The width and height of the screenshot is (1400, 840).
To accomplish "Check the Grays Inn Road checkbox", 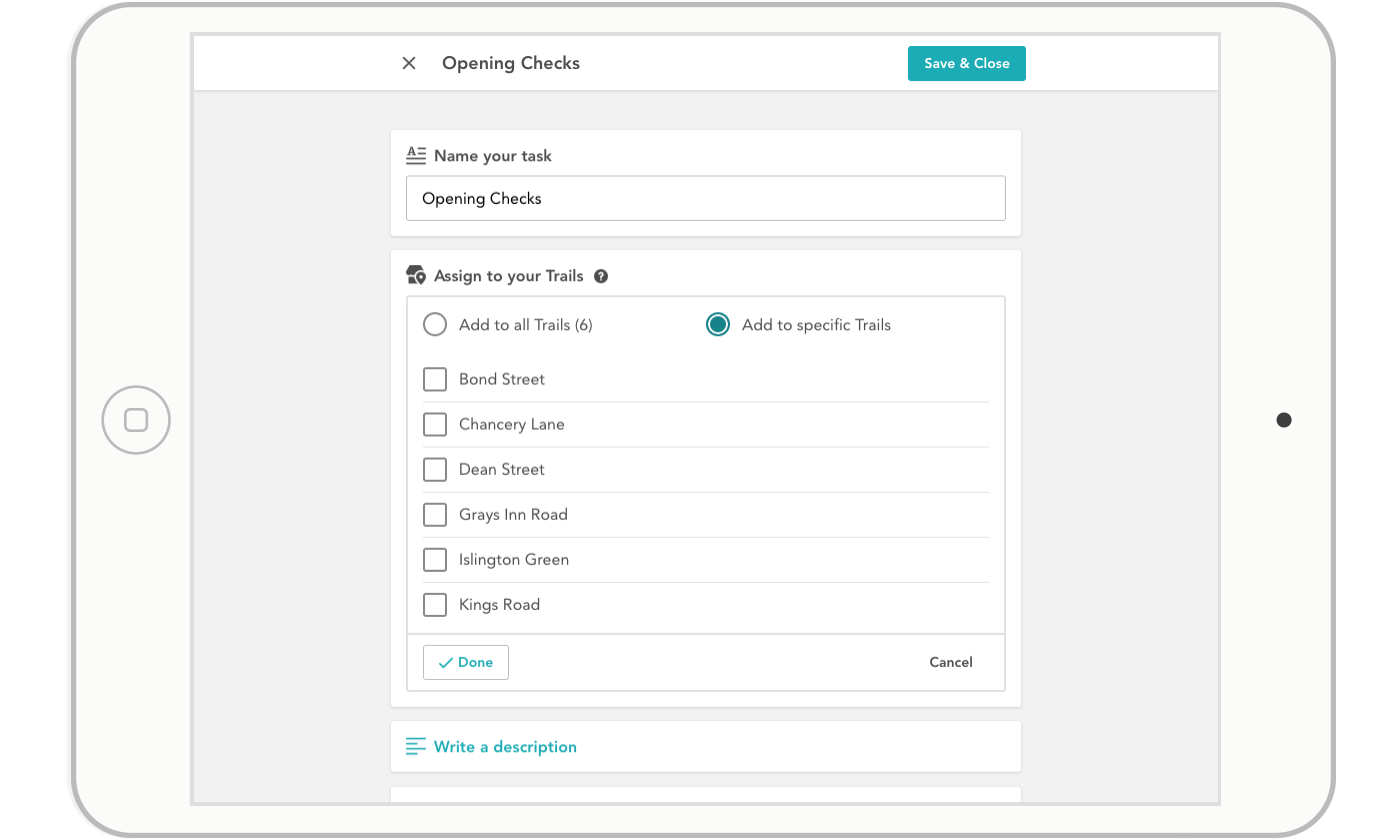I will click(434, 514).
